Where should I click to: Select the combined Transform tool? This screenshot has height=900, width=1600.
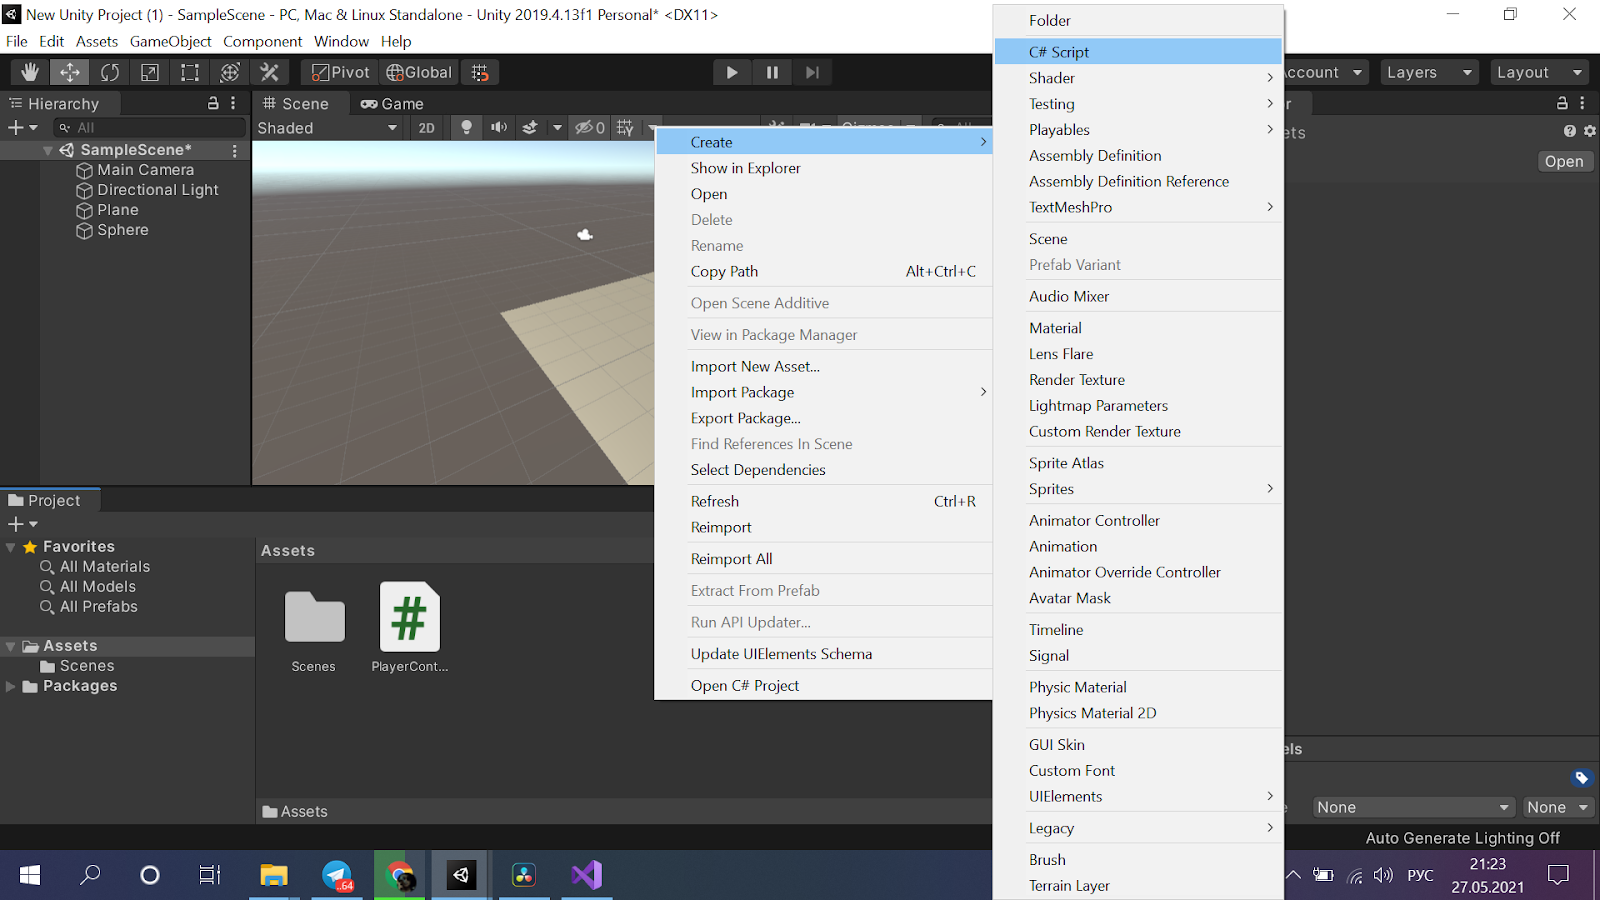click(x=230, y=72)
